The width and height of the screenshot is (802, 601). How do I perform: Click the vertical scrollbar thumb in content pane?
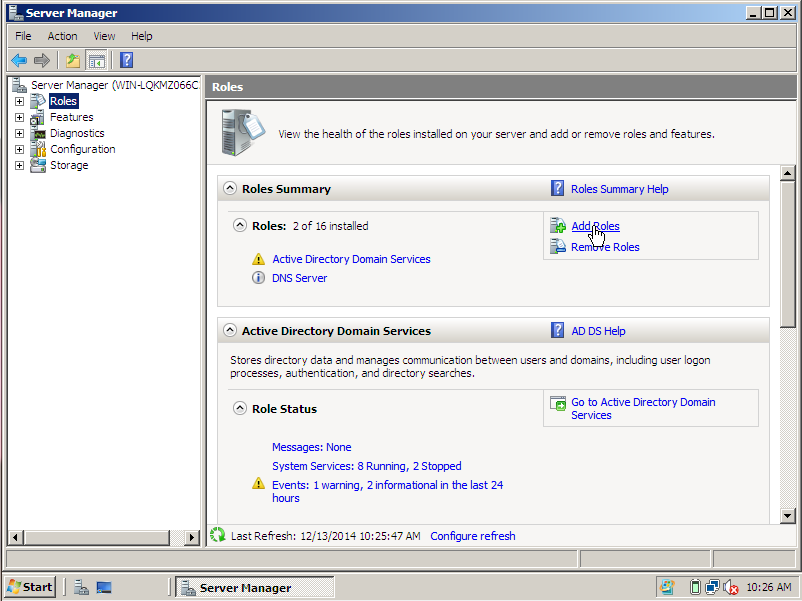coord(788,254)
